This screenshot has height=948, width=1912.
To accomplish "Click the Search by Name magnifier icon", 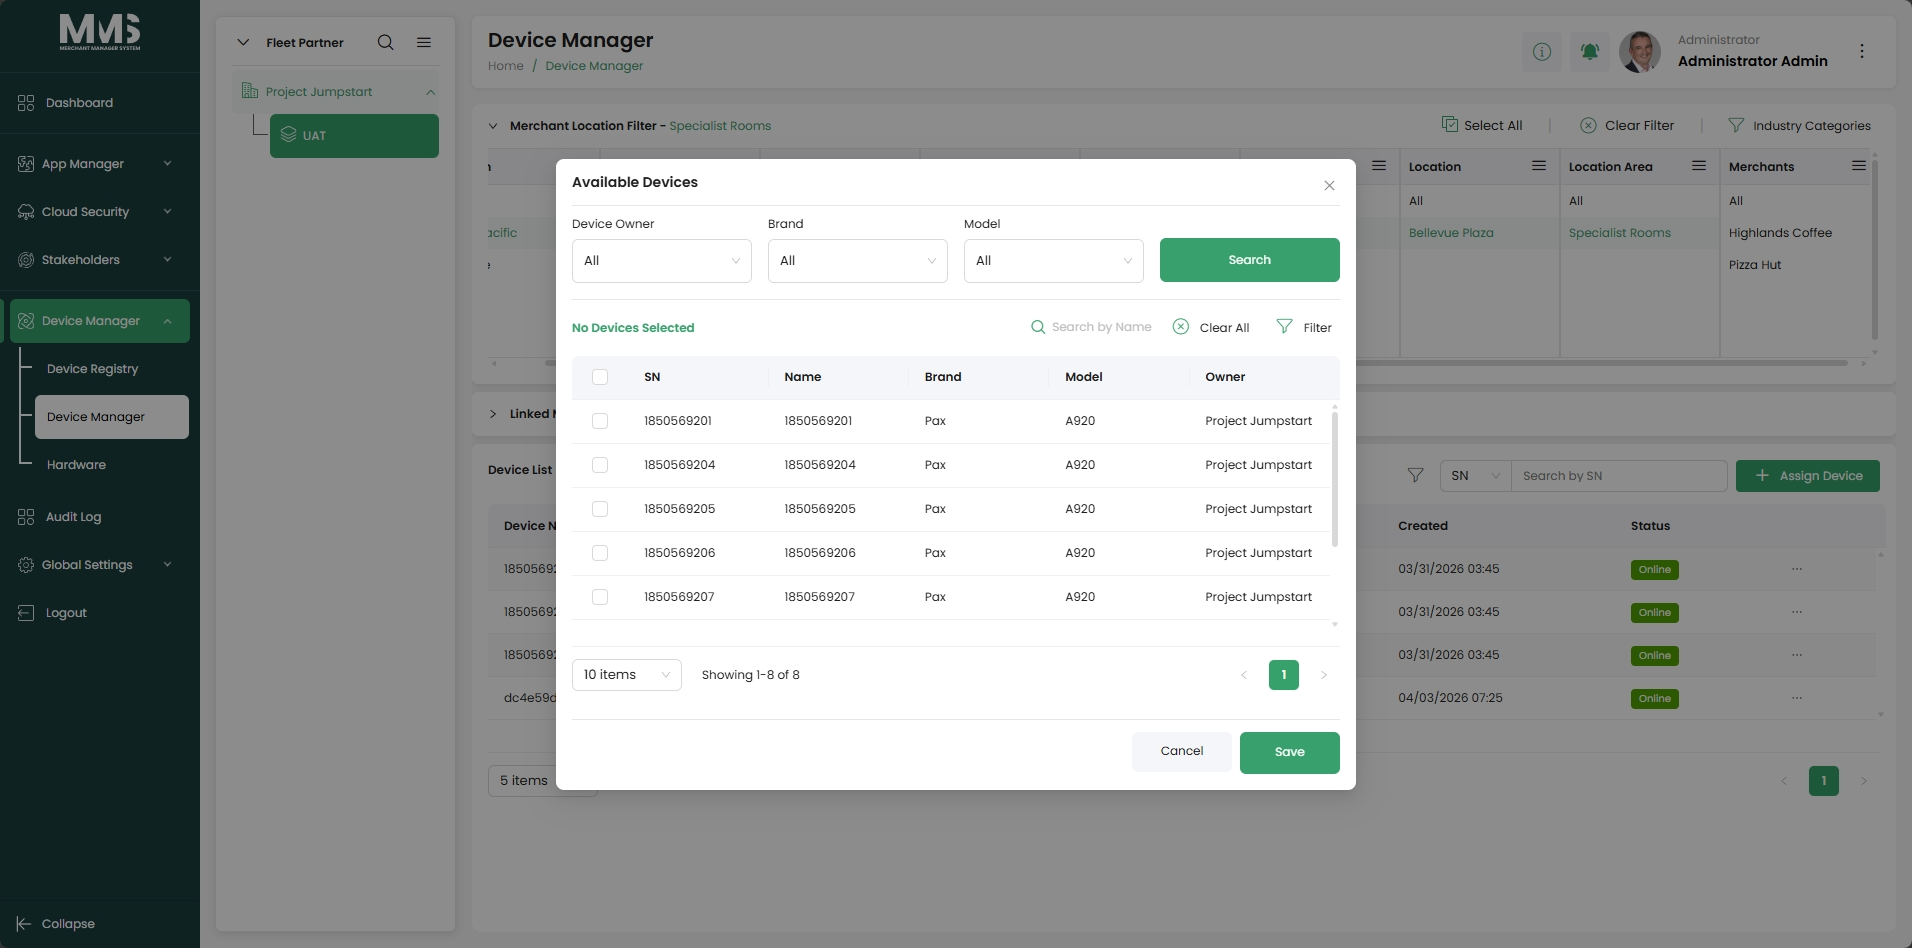I will tap(1038, 327).
